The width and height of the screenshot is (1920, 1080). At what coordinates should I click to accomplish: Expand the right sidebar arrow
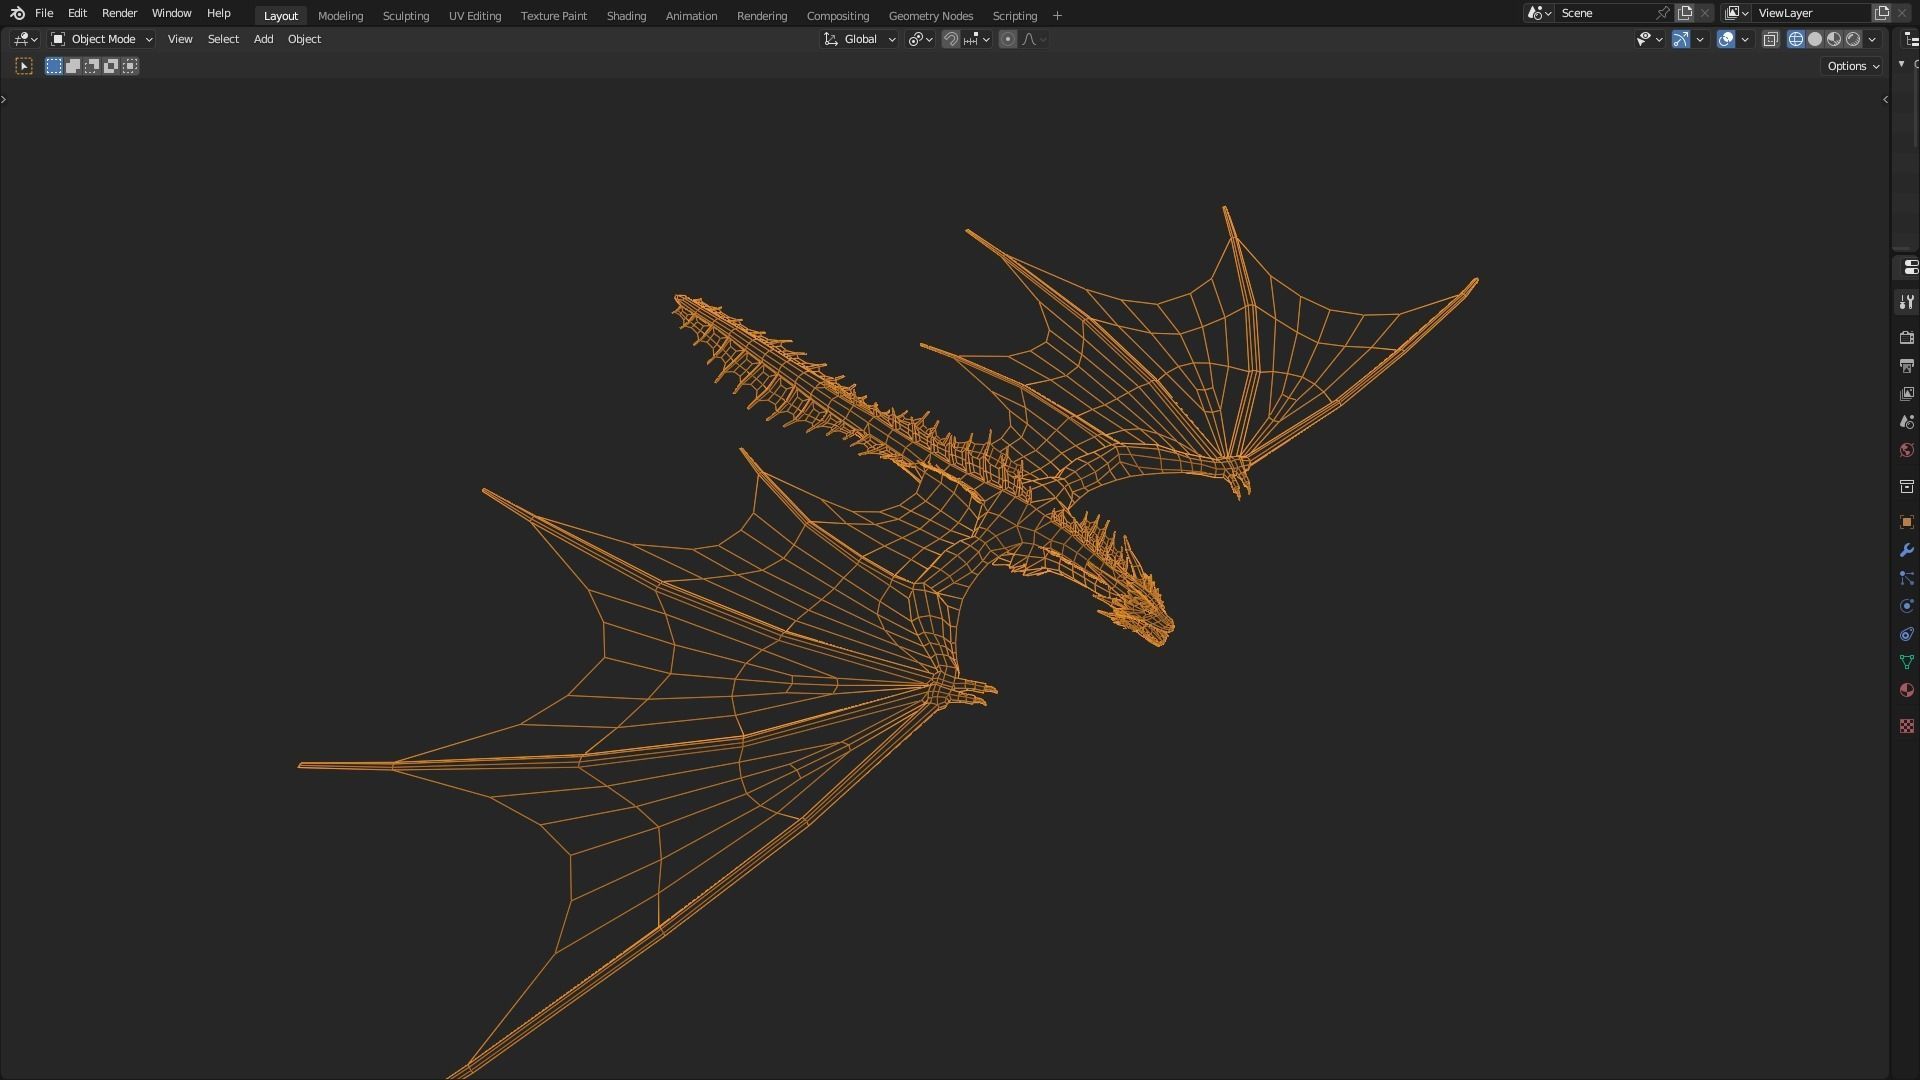(1885, 99)
